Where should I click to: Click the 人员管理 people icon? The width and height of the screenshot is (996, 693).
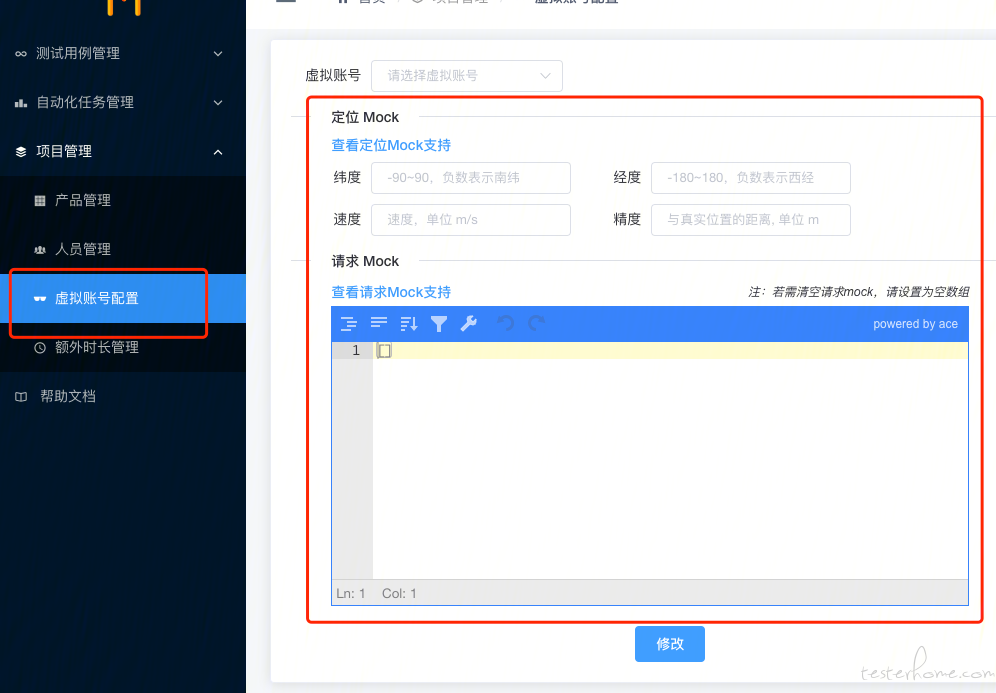coord(40,250)
